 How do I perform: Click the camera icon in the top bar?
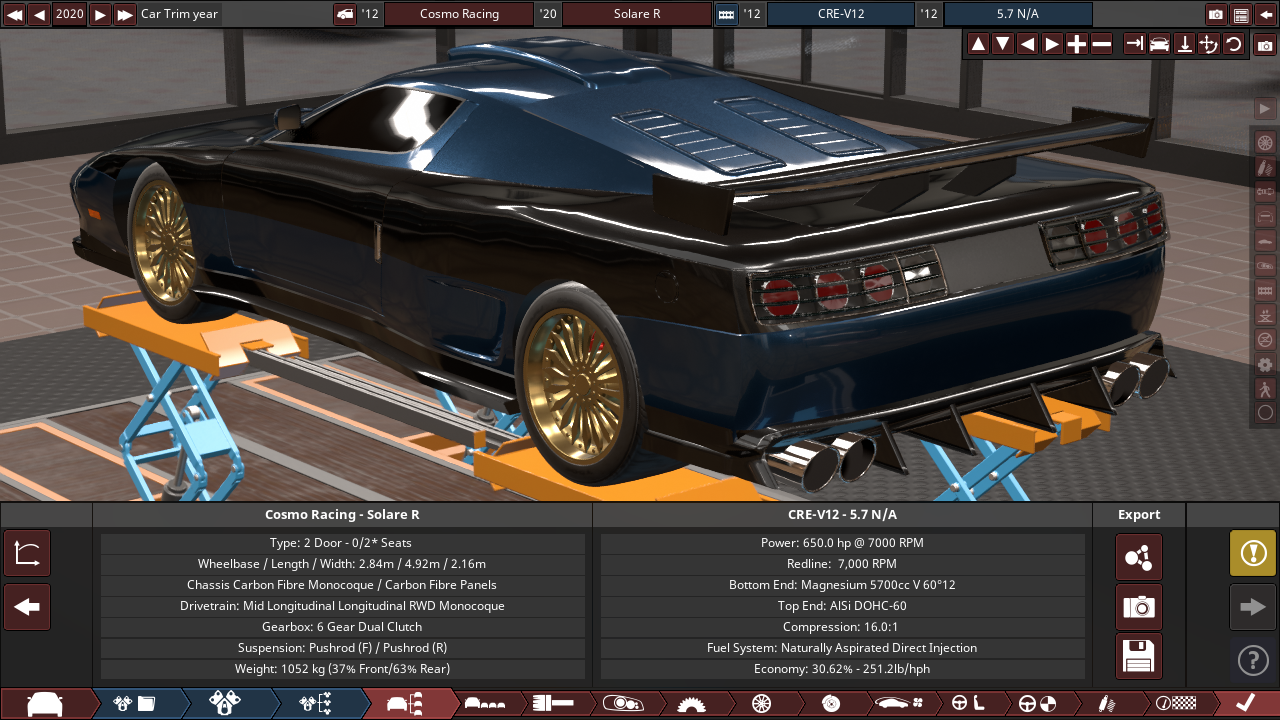click(1216, 14)
